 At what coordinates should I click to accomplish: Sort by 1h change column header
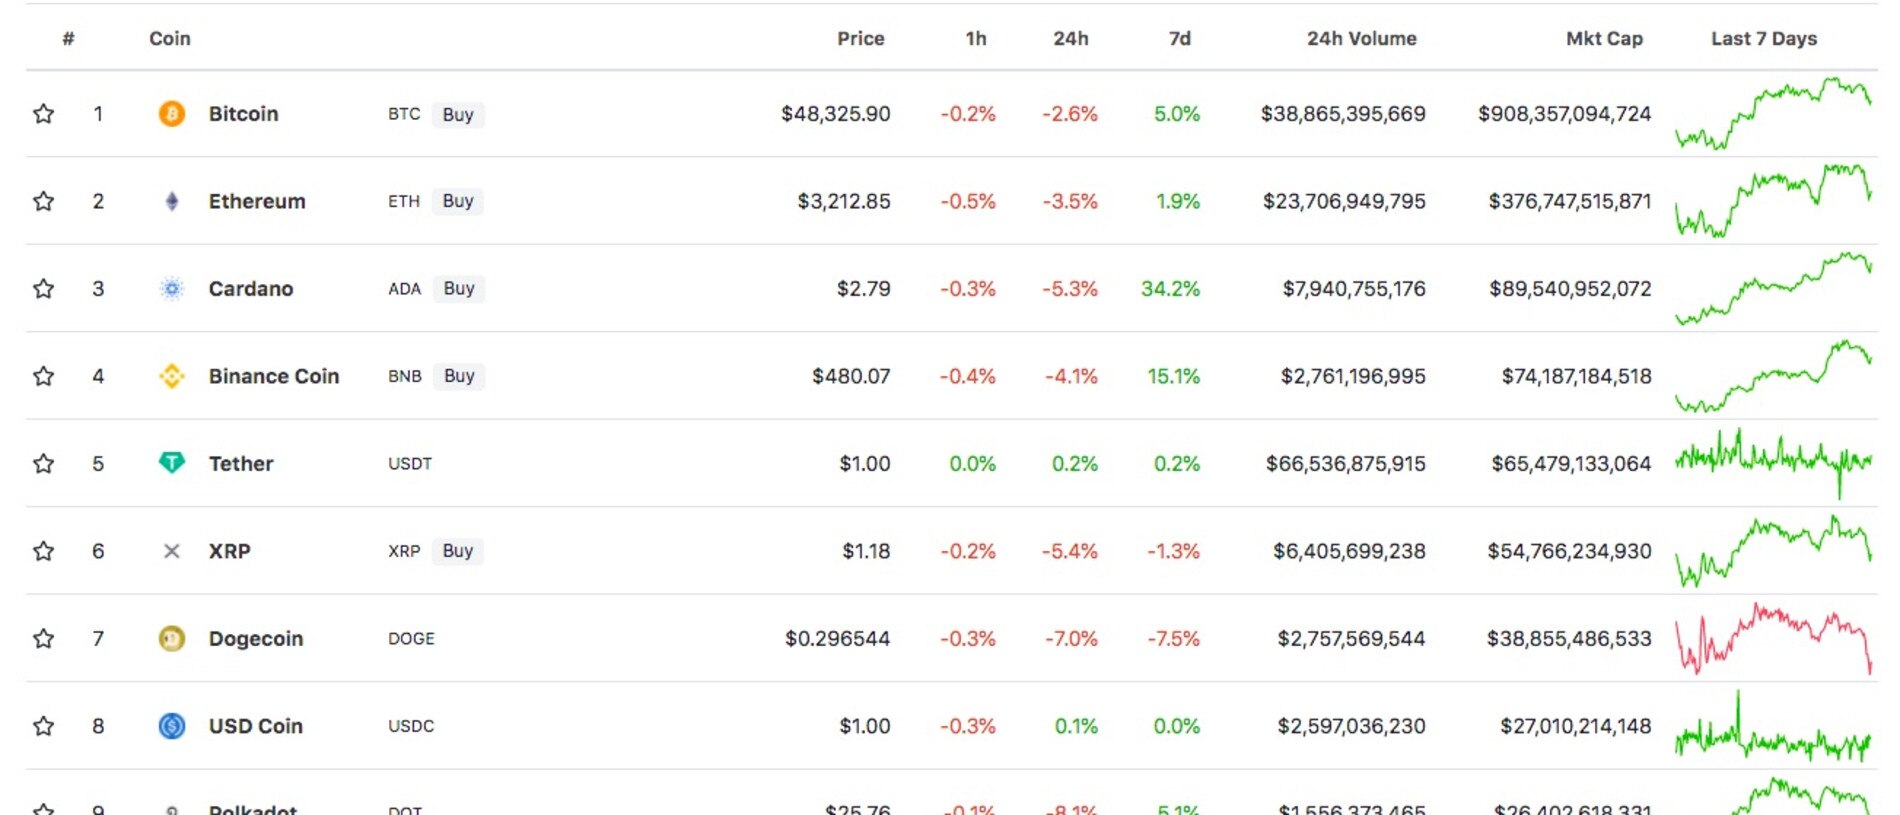(x=976, y=38)
